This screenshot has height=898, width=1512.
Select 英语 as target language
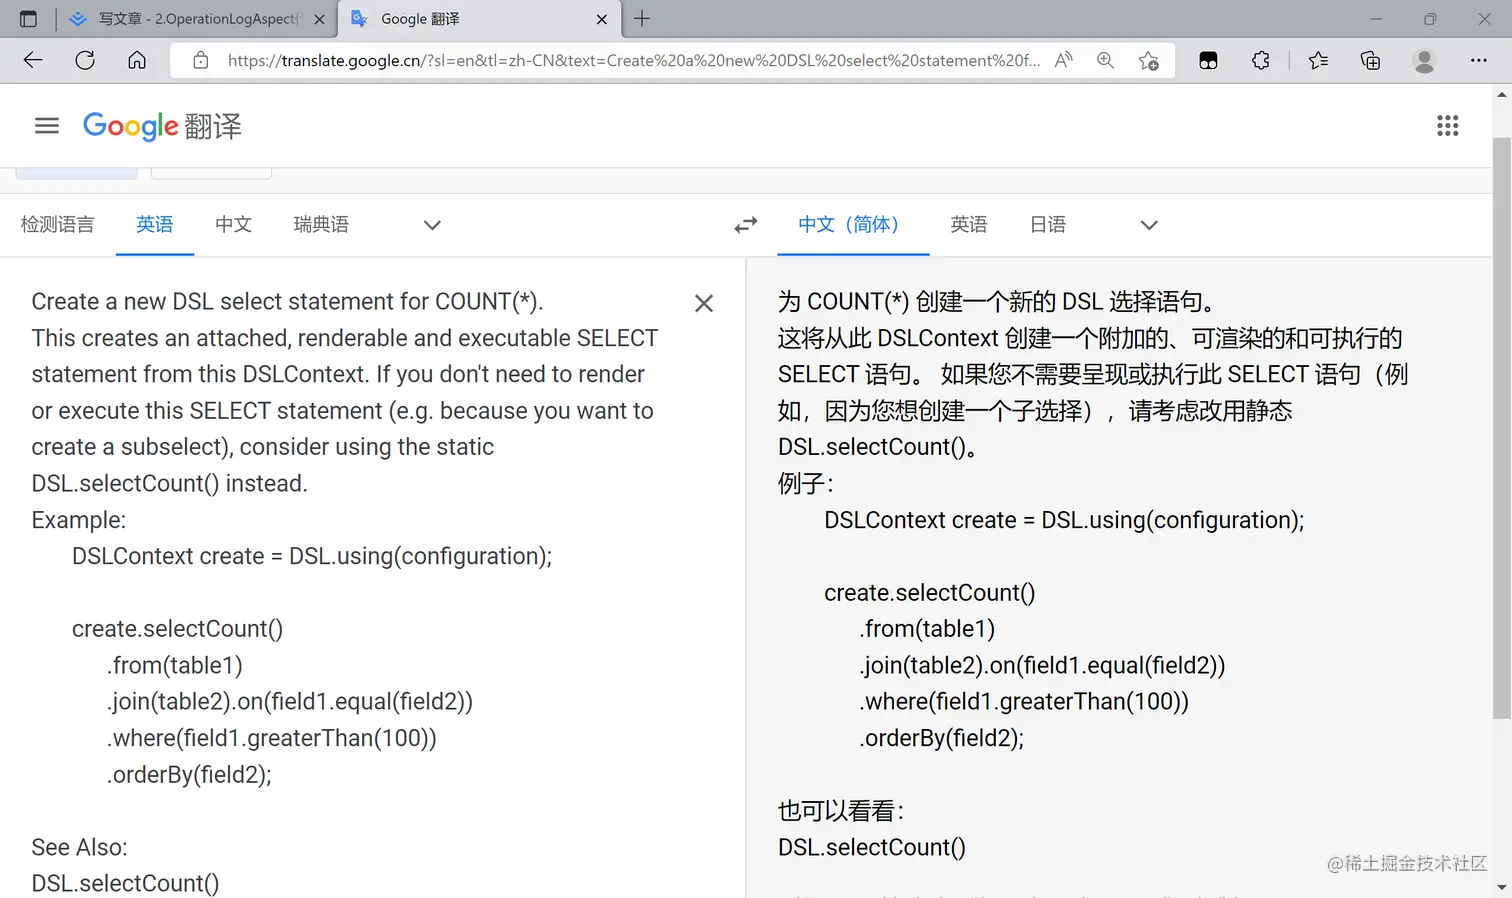click(969, 225)
